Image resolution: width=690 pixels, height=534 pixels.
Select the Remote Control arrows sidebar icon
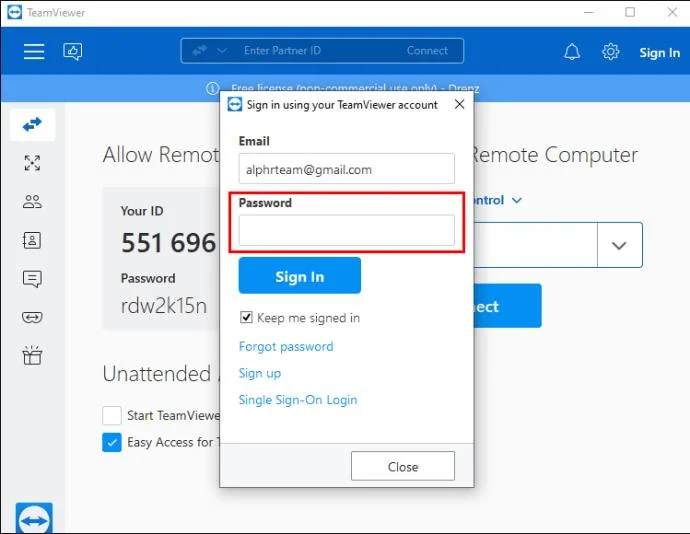click(x=32, y=125)
